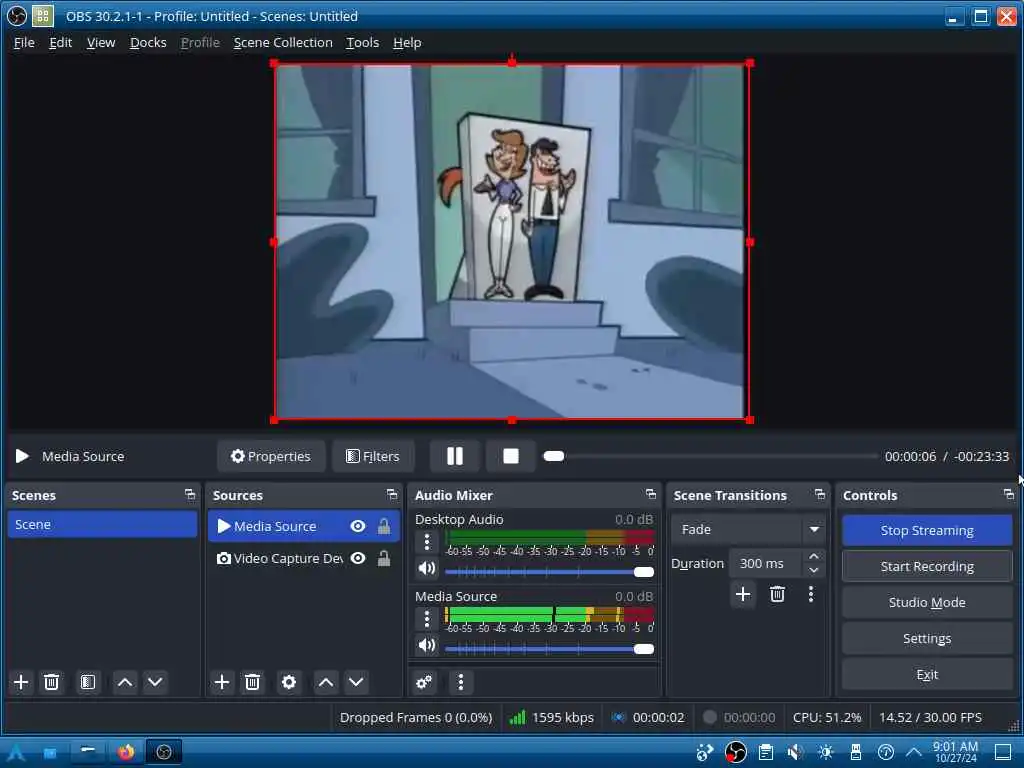Click OBS icon in system tray
1024x768 pixels.
[x=735, y=752]
